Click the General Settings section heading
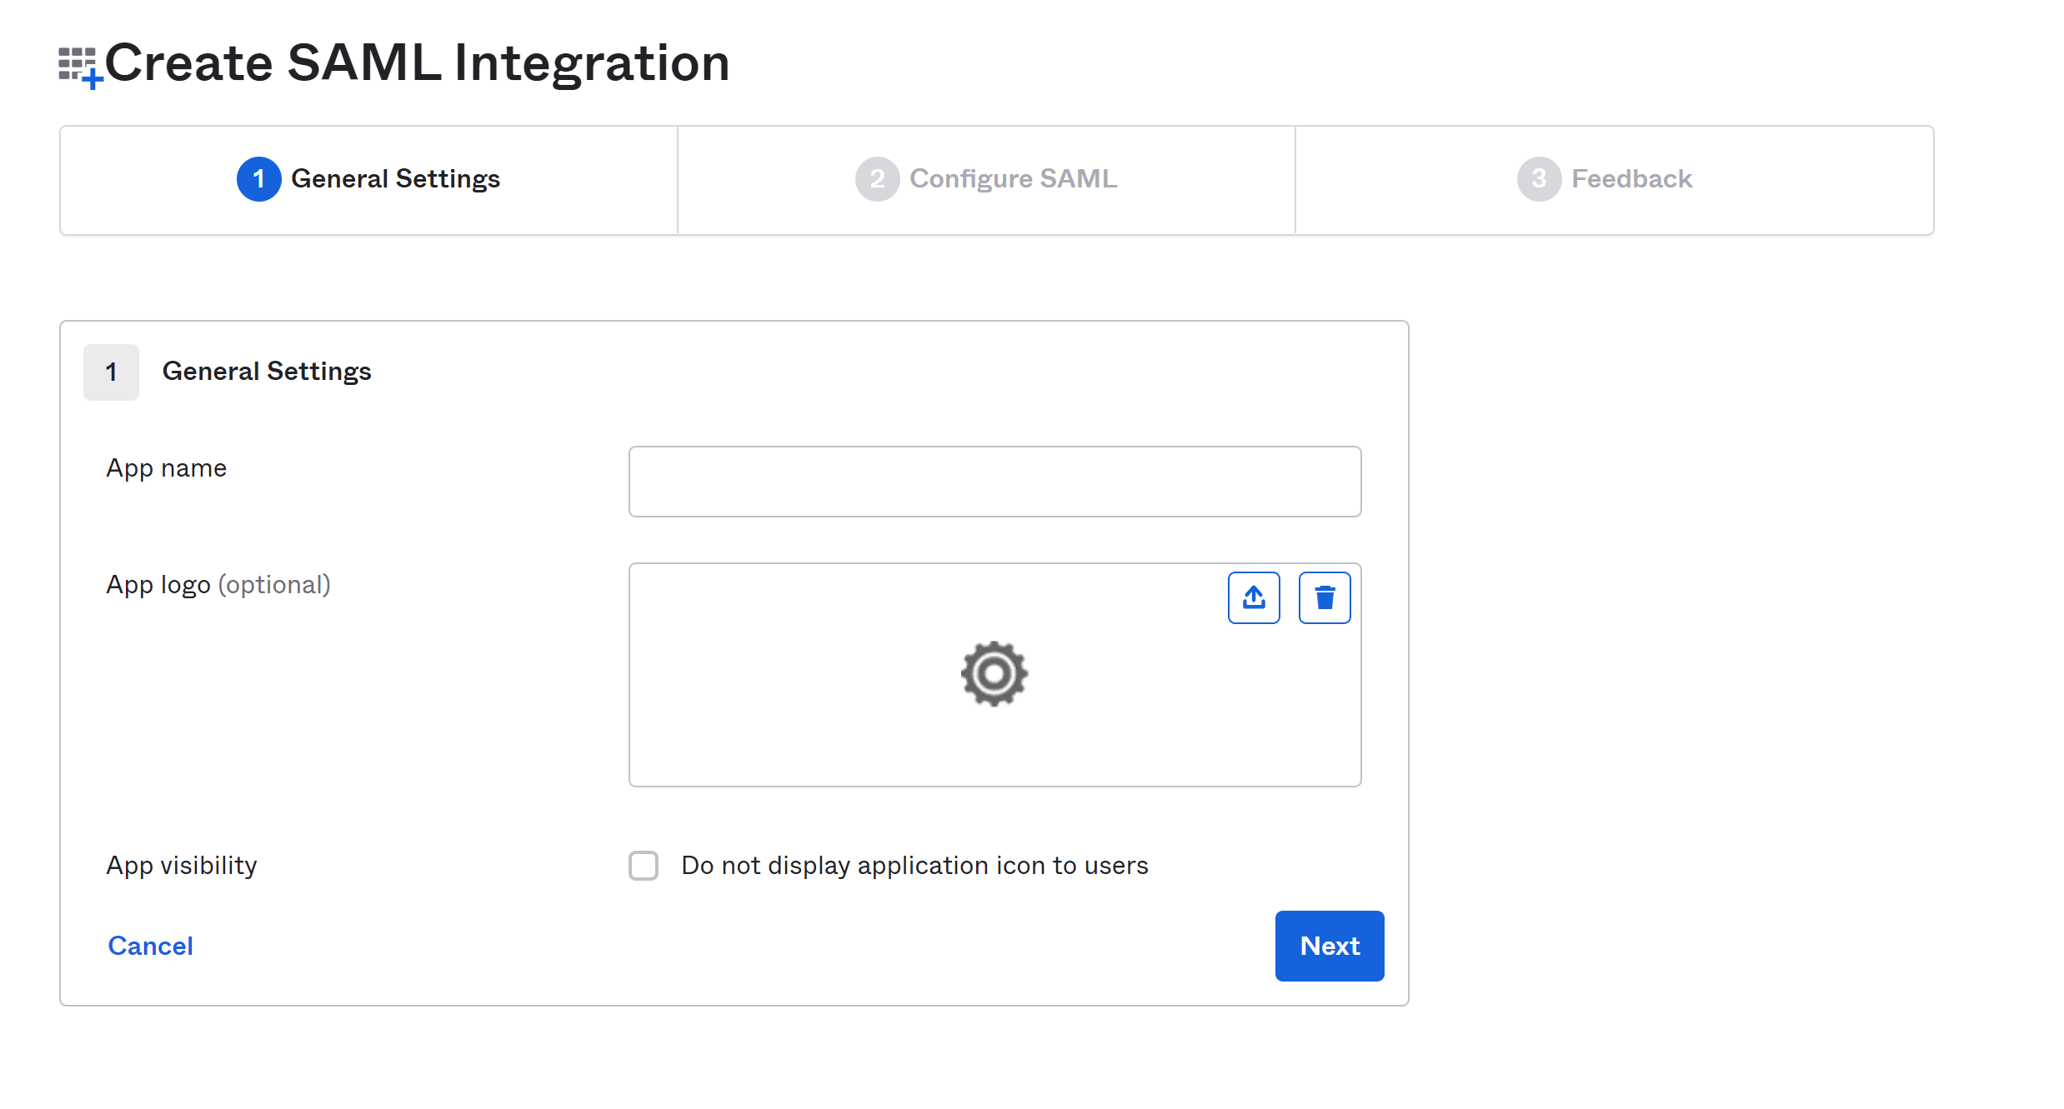The image size is (2064, 1109). click(266, 371)
